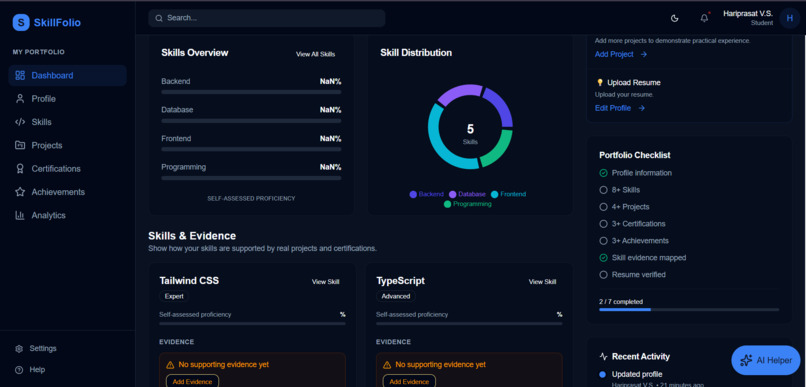Open the AI Helper button
Screen dimensions: 806x387
[766, 360]
